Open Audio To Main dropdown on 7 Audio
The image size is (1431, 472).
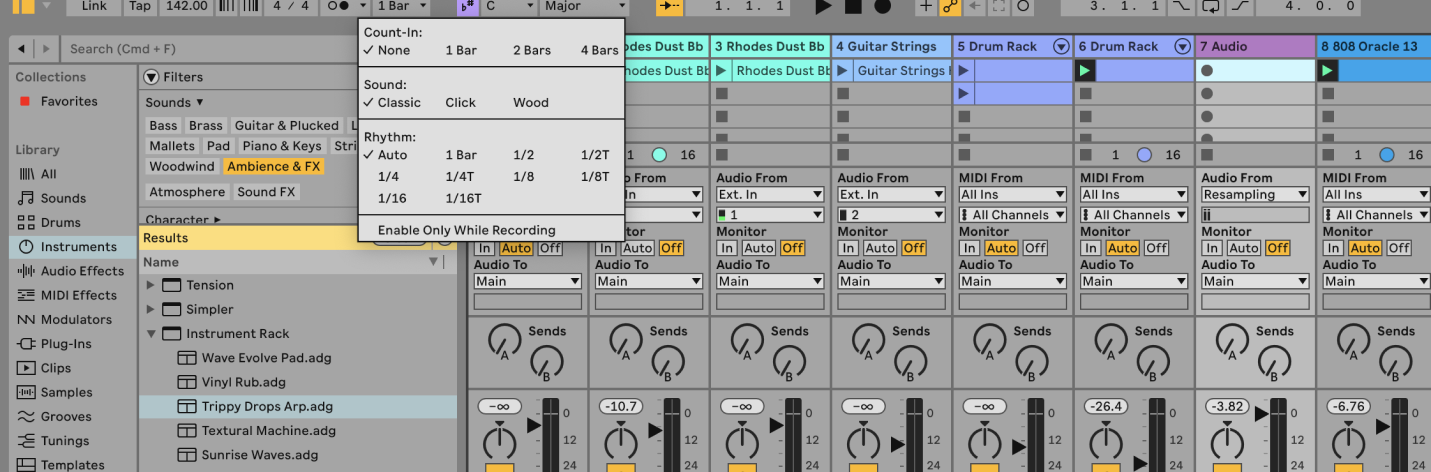(x=1255, y=281)
